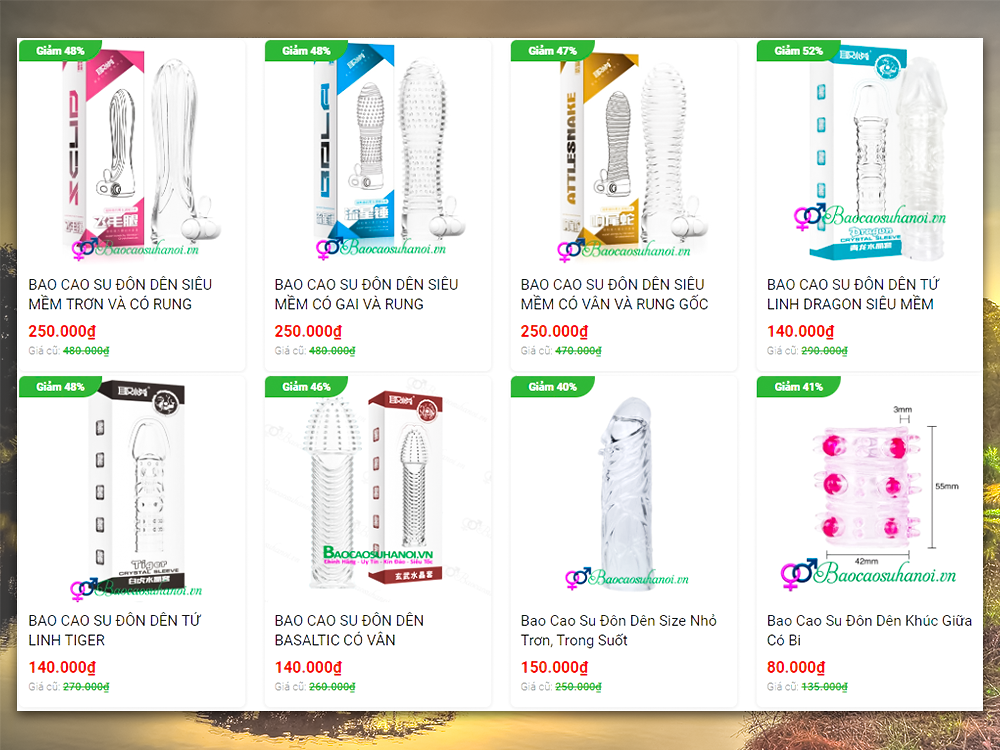Click the Giảm 46% discount badge
Image resolution: width=1000 pixels, height=750 pixels.
[306, 386]
